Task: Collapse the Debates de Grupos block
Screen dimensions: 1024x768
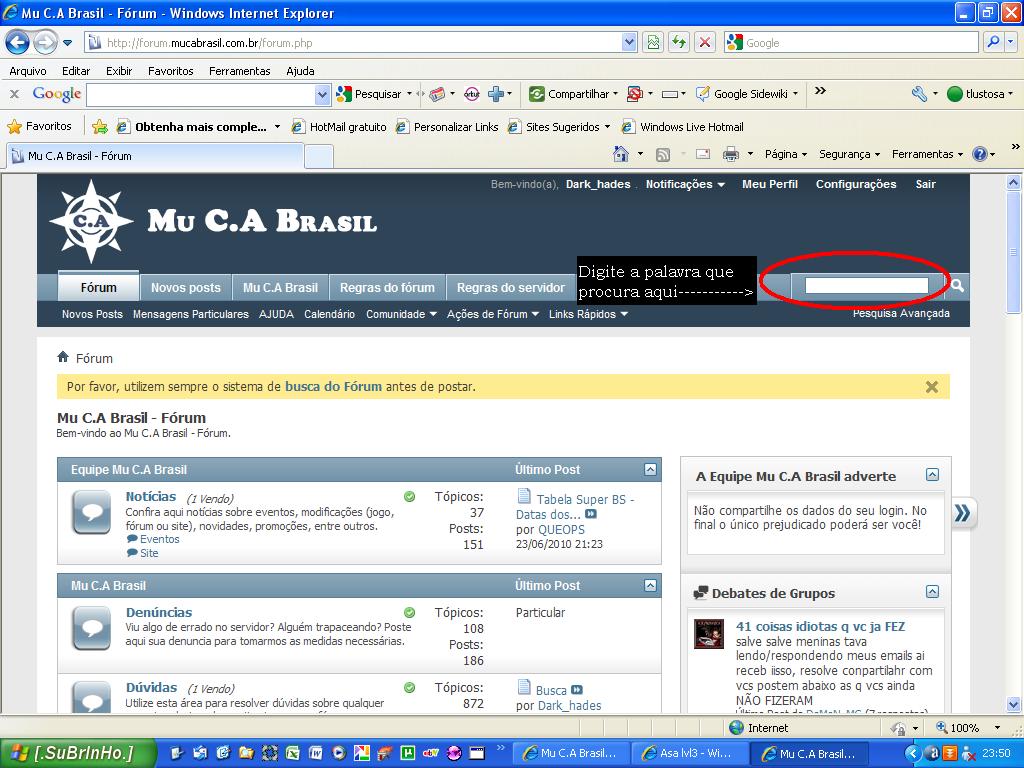Action: 932,592
